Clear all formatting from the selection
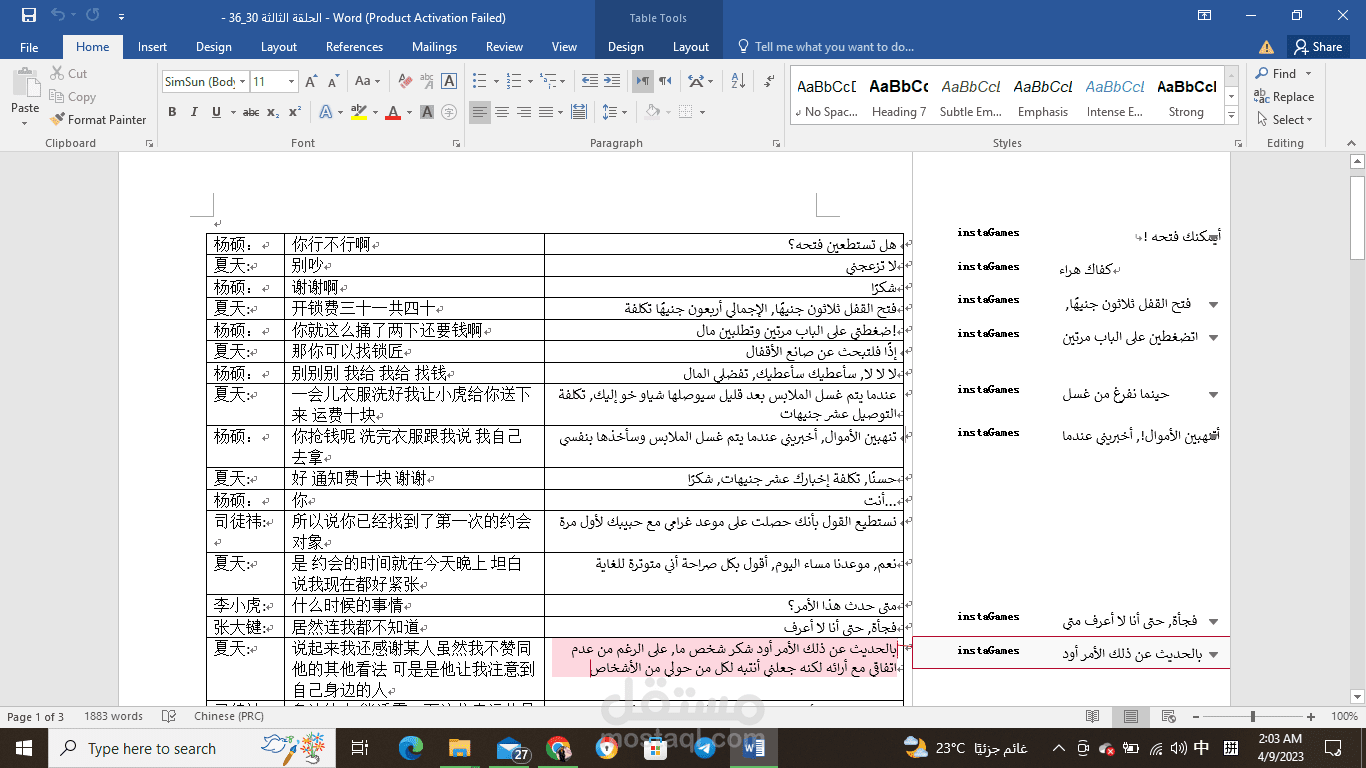The width and height of the screenshot is (1366, 768). point(404,82)
